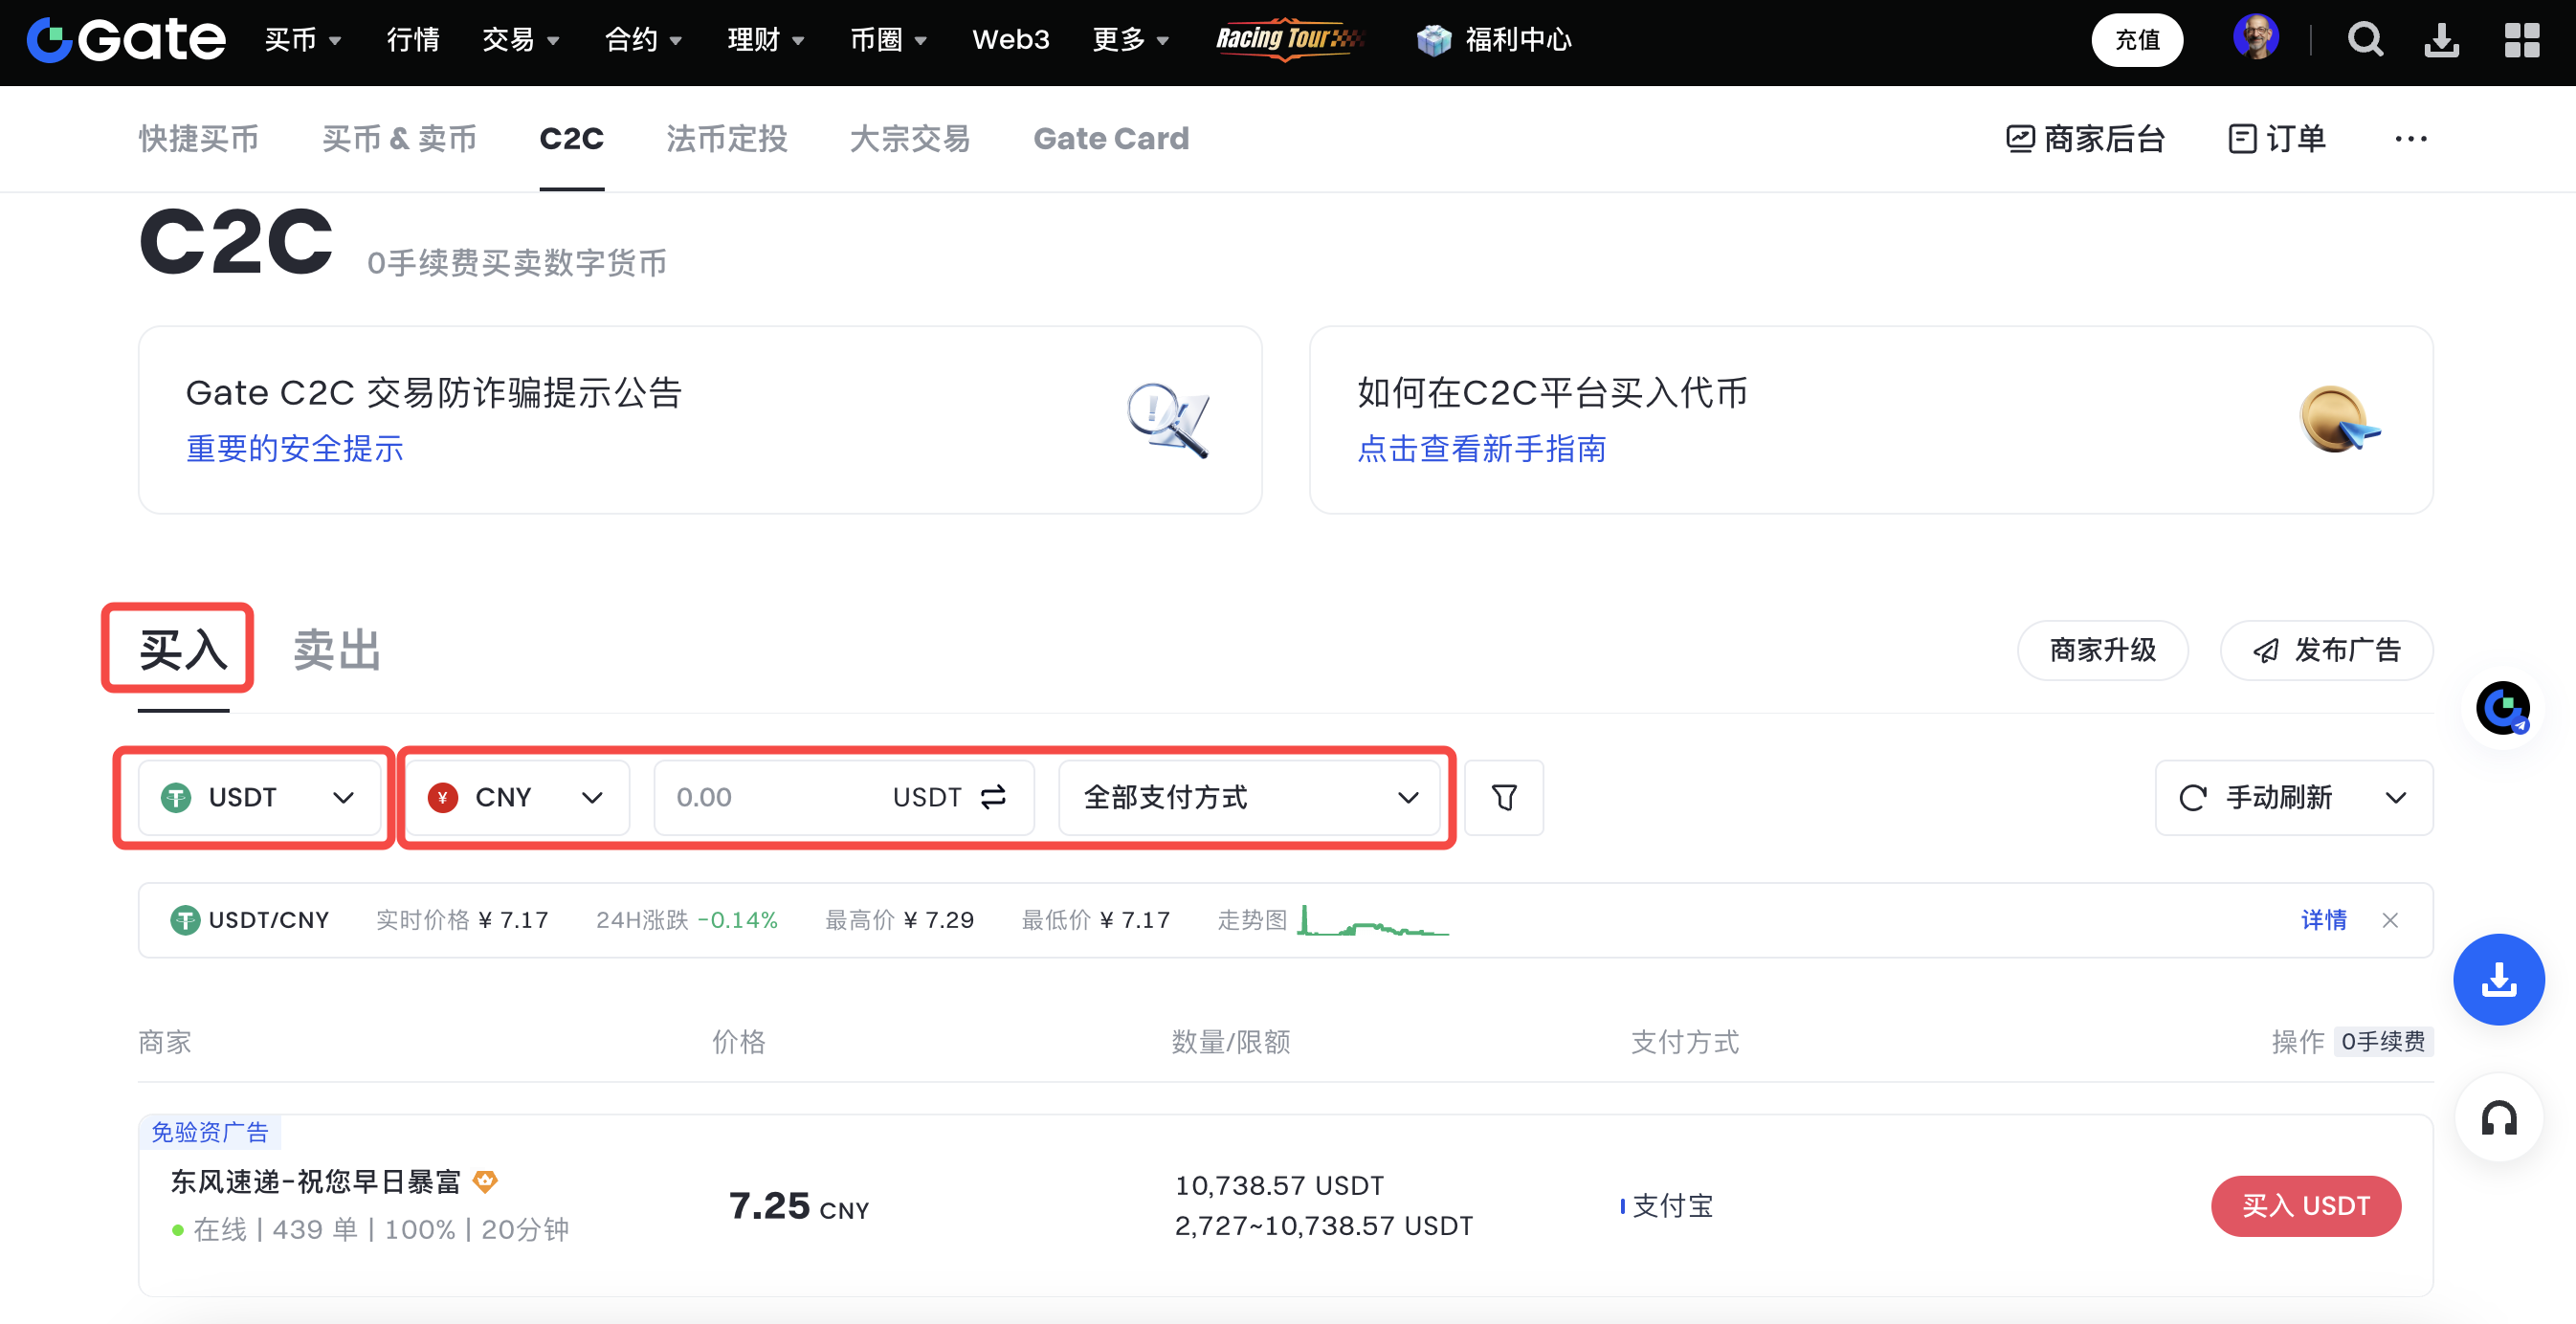Click the app download icon in header
This screenshot has width=2576, height=1324.
click(2442, 40)
